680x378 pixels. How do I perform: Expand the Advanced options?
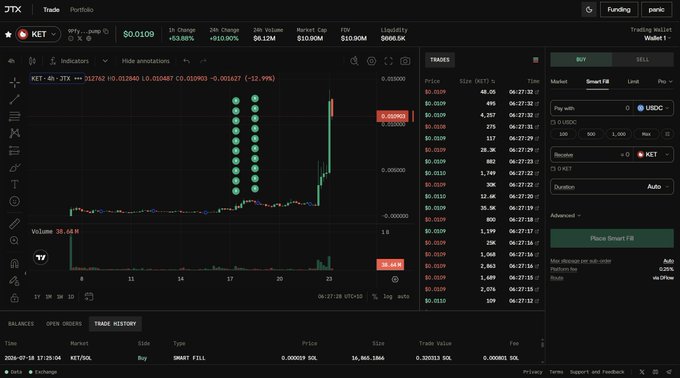click(565, 215)
